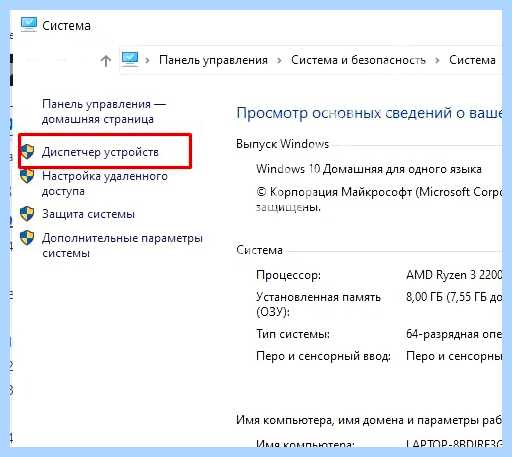
Task: Open Настройка удаленного доступа link
Action: pyautogui.click(x=105, y=183)
